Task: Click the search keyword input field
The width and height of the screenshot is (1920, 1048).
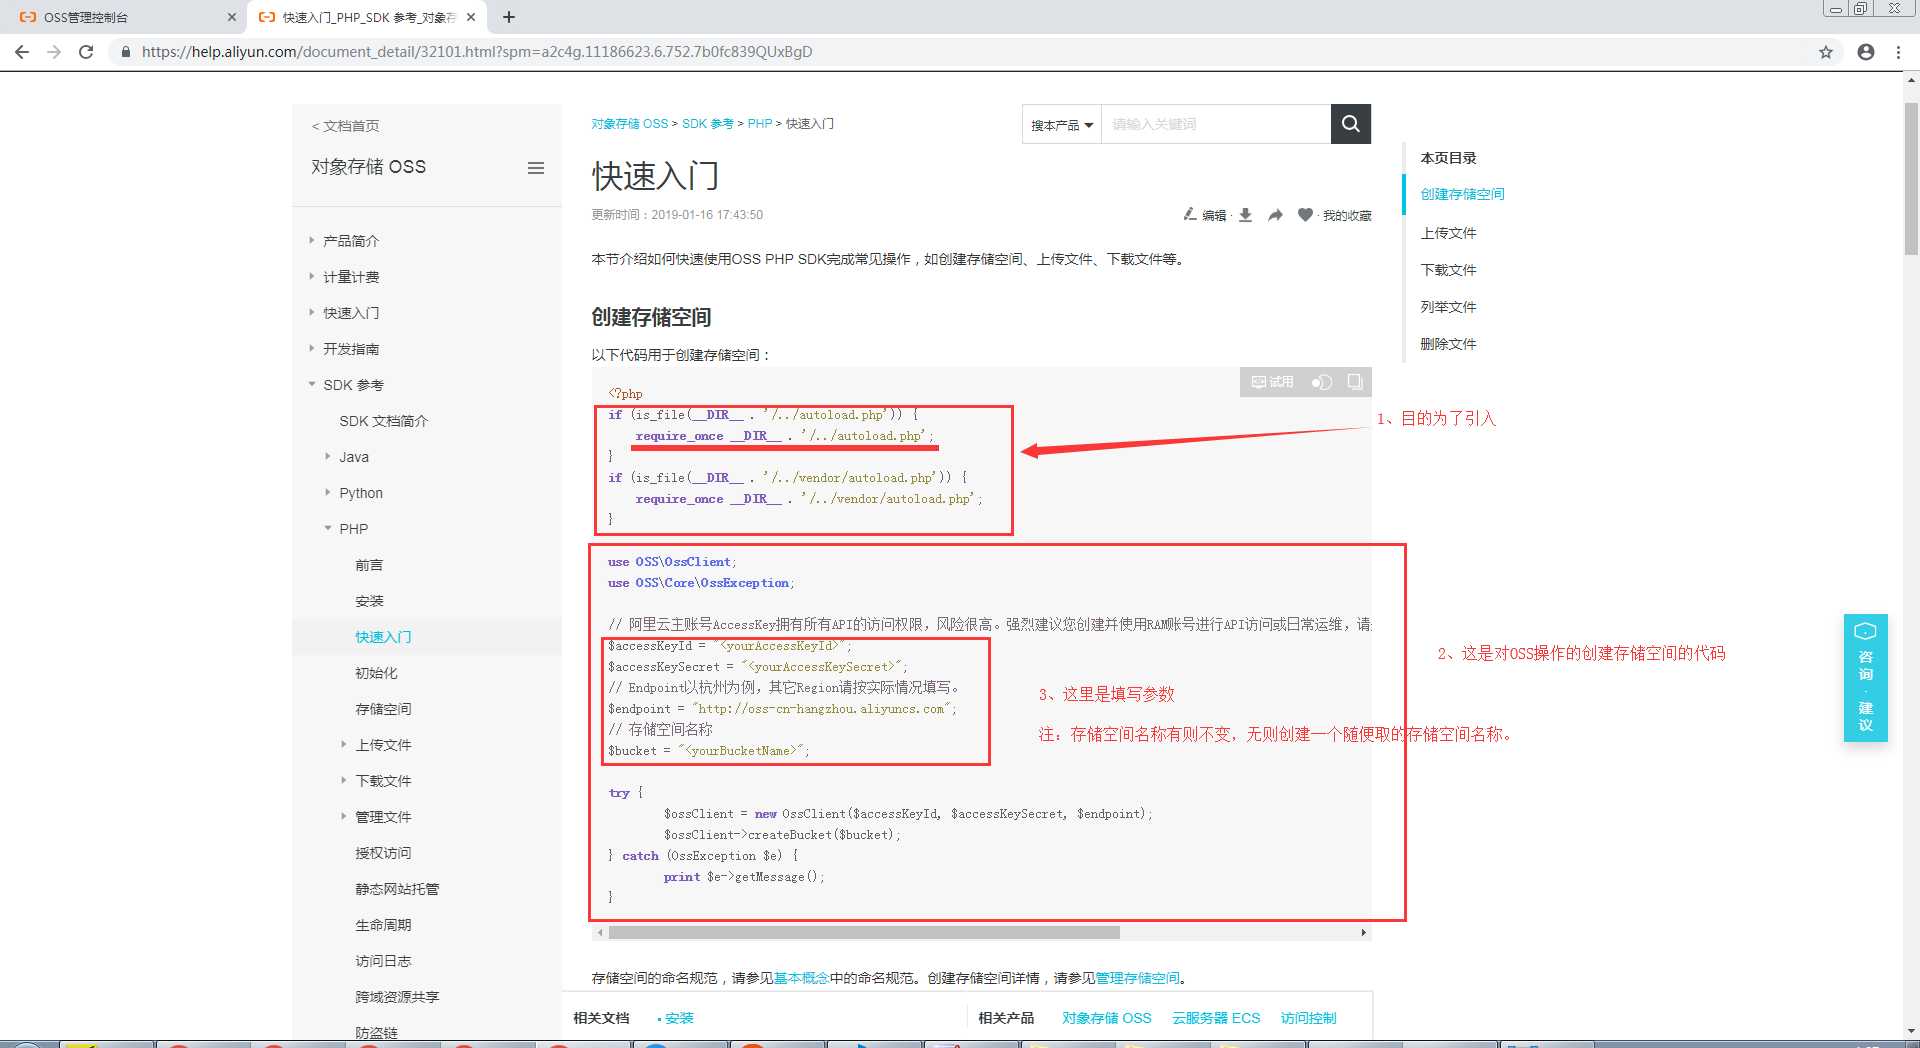Action: click(1215, 124)
